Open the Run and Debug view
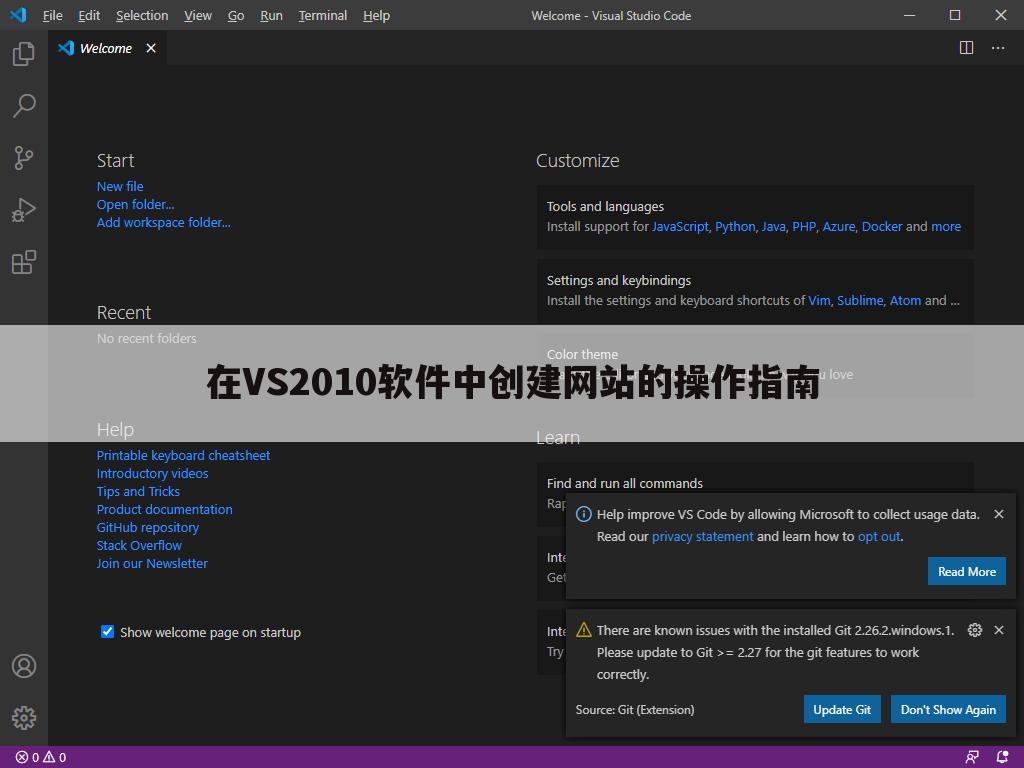This screenshot has width=1024, height=768. (22, 209)
